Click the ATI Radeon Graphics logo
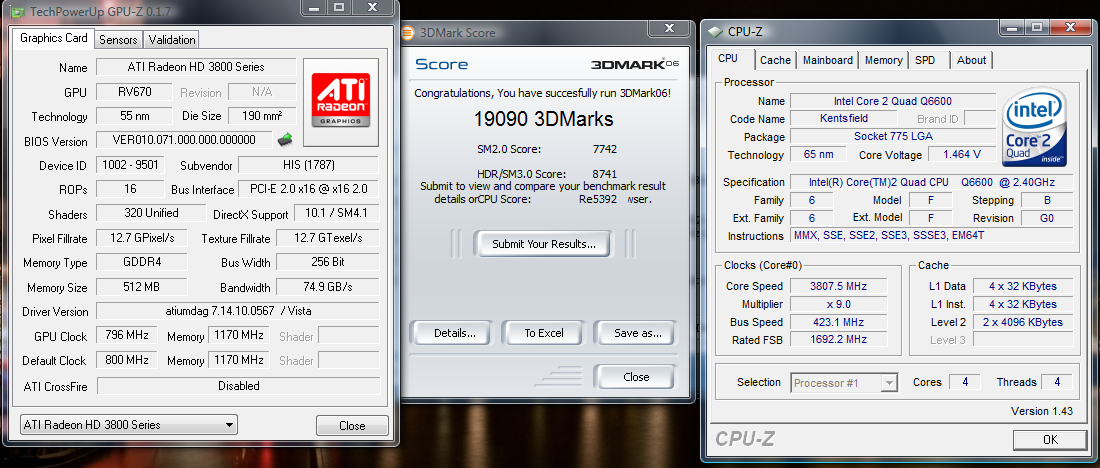Screen dimensions: 1100x468 (x=341, y=100)
